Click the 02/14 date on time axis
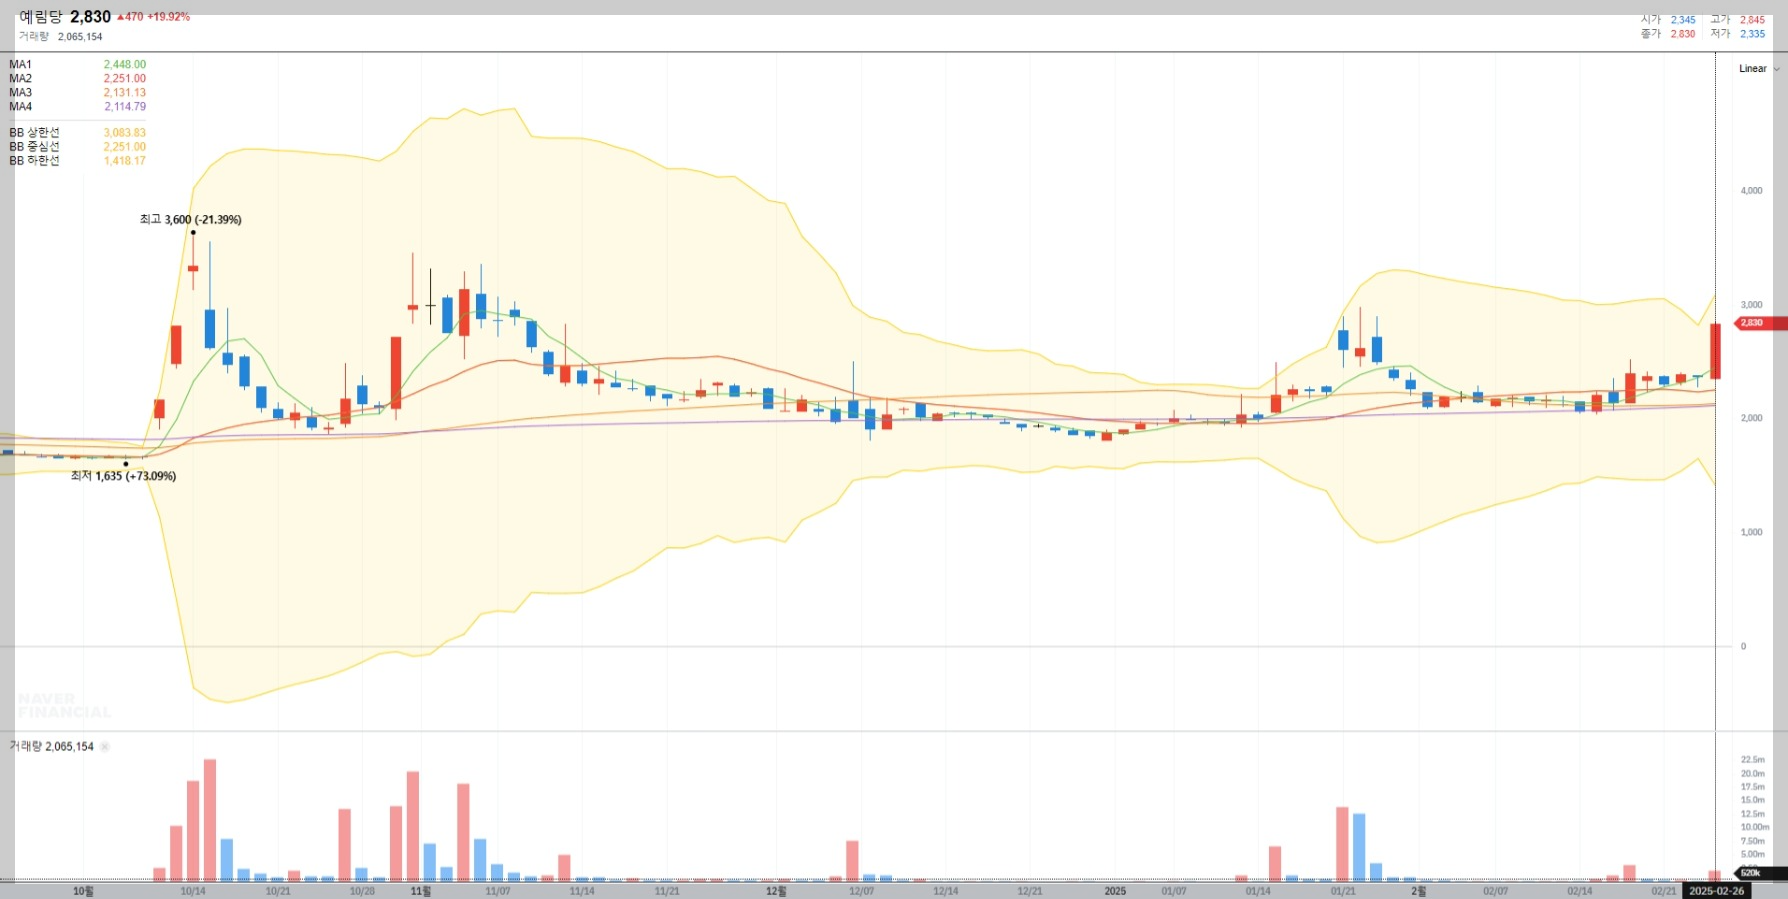The height and width of the screenshot is (899, 1788). click(1579, 891)
